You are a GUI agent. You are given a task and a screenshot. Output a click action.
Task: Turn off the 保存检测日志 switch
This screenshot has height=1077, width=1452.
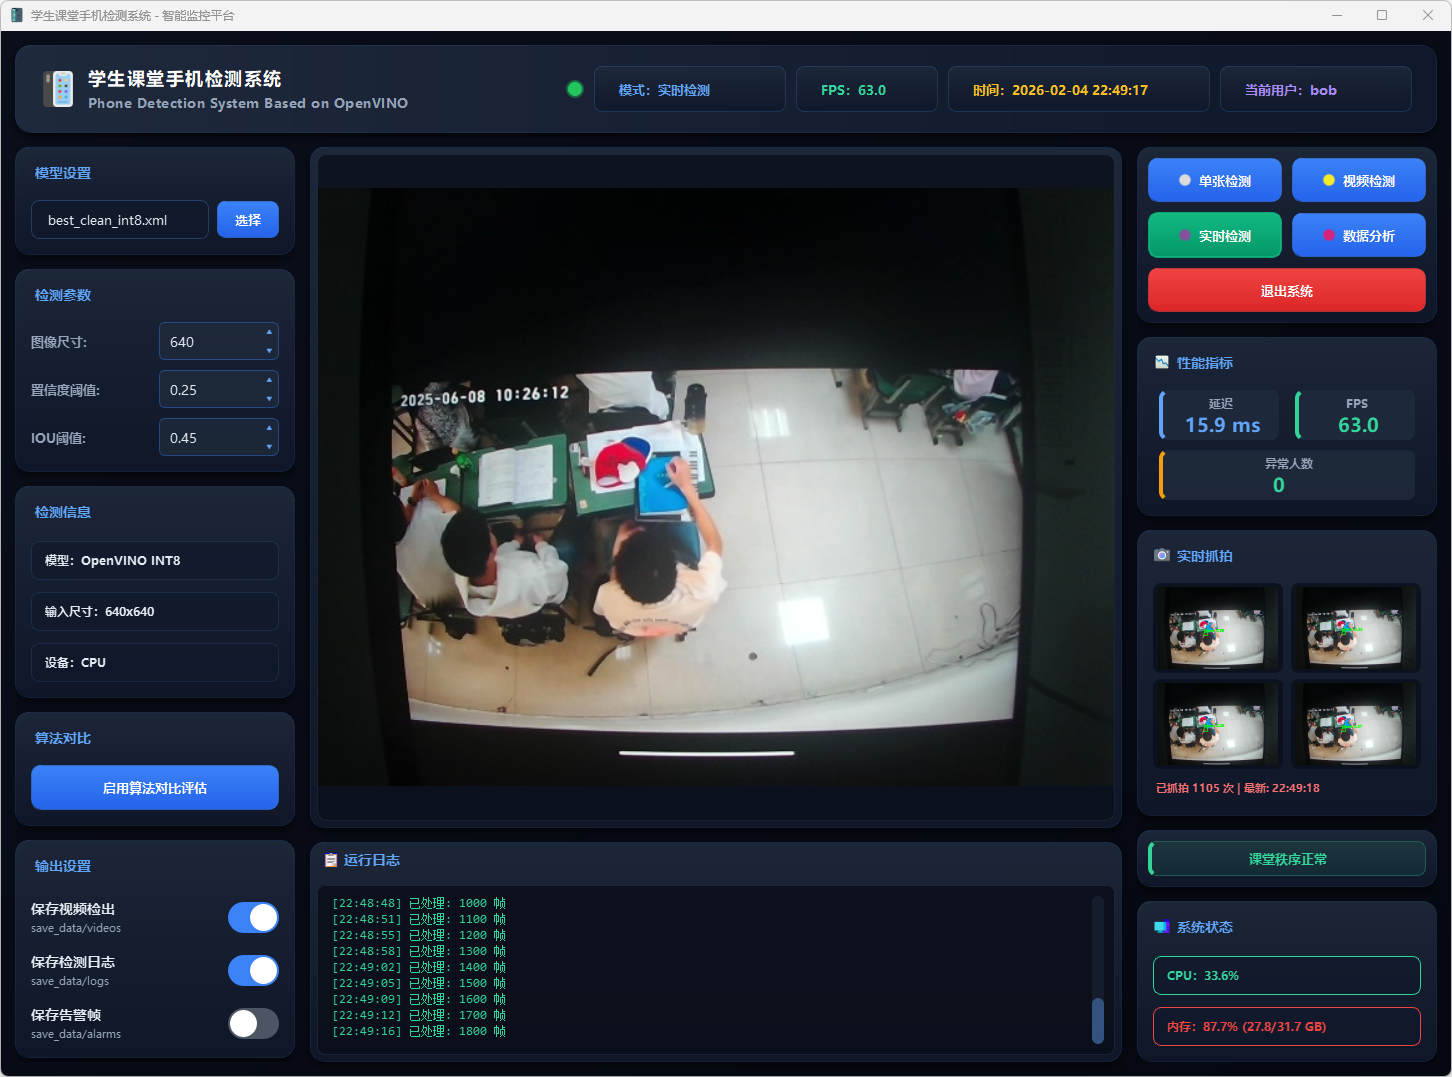click(x=253, y=971)
